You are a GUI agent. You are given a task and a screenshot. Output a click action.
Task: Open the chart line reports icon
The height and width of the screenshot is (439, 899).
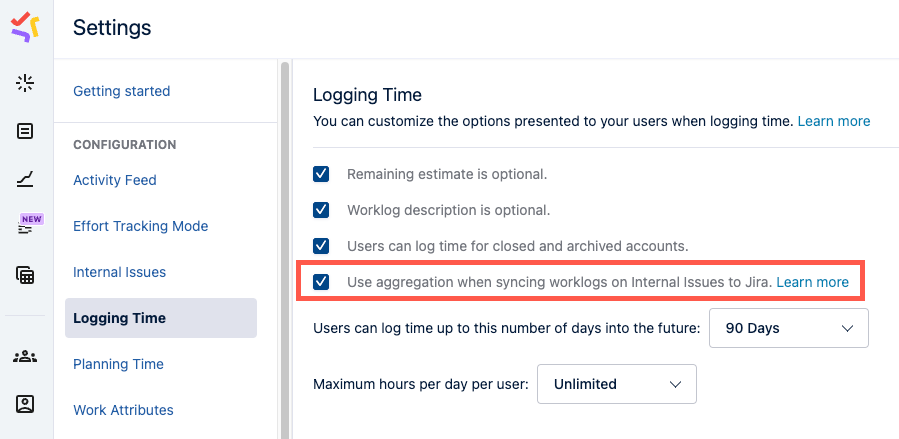pyautogui.click(x=25, y=180)
